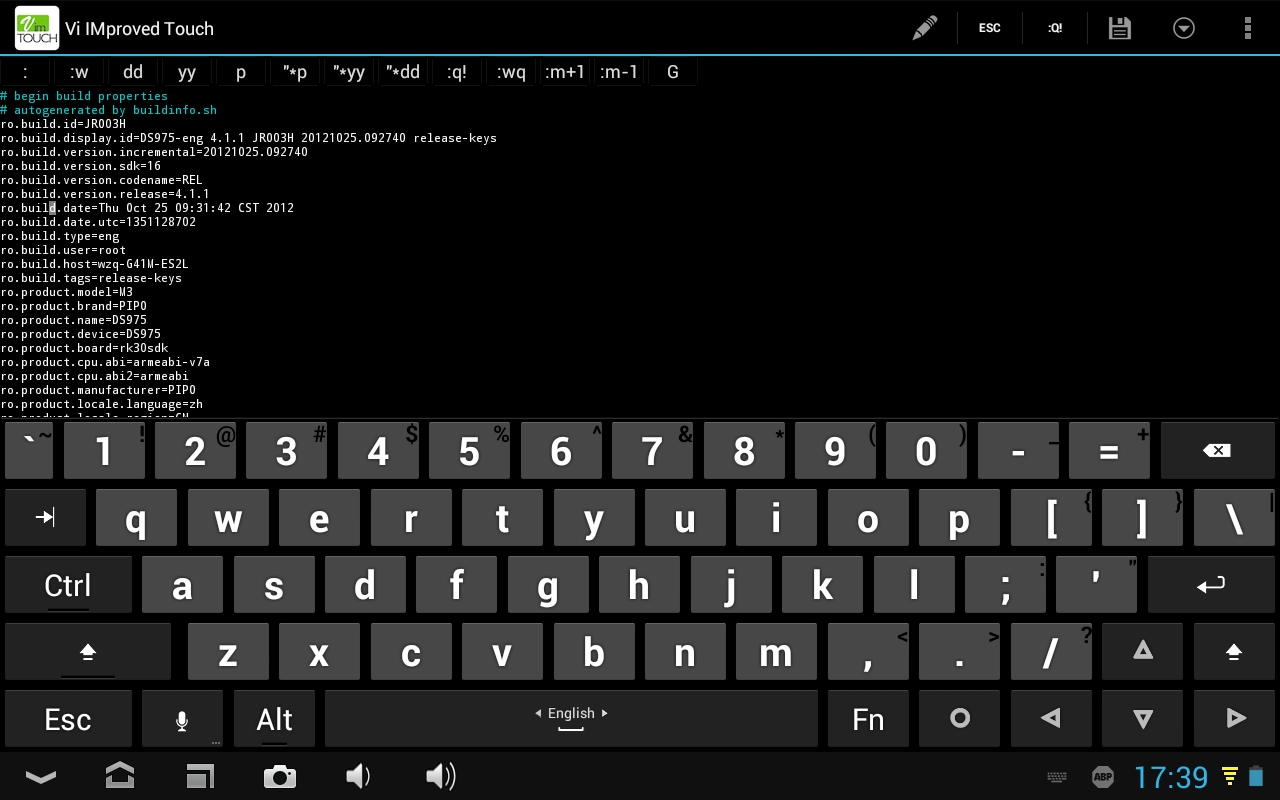This screenshot has width=1280, height=800.
Task: Open the recent apps button
Action: (x=200, y=776)
